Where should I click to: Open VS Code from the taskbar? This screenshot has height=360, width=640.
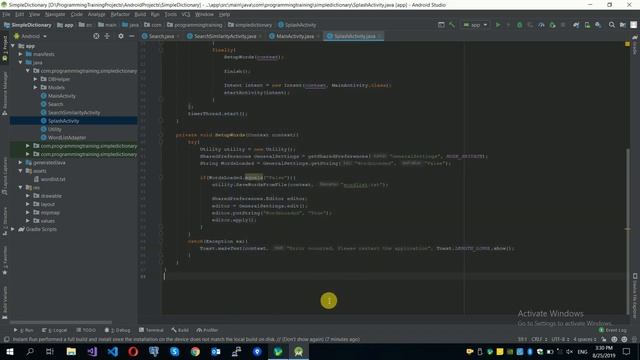113,351
